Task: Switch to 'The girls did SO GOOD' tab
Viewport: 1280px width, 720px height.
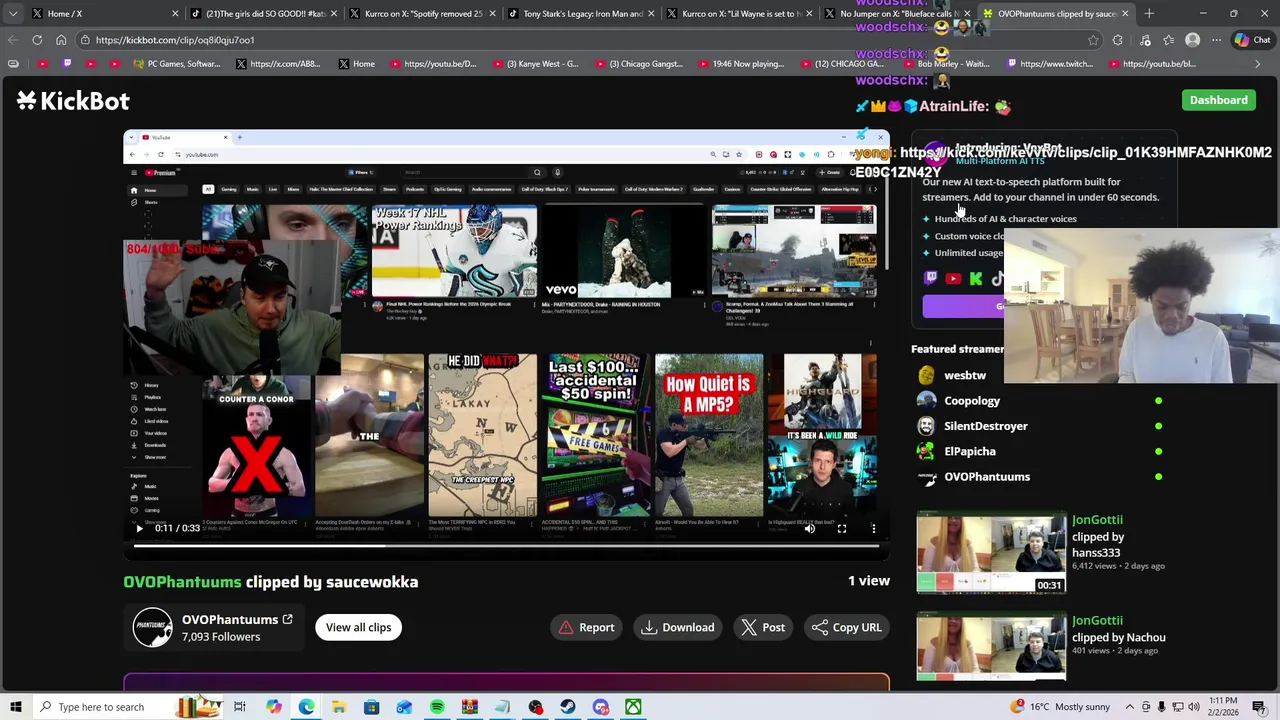Action: (265, 13)
